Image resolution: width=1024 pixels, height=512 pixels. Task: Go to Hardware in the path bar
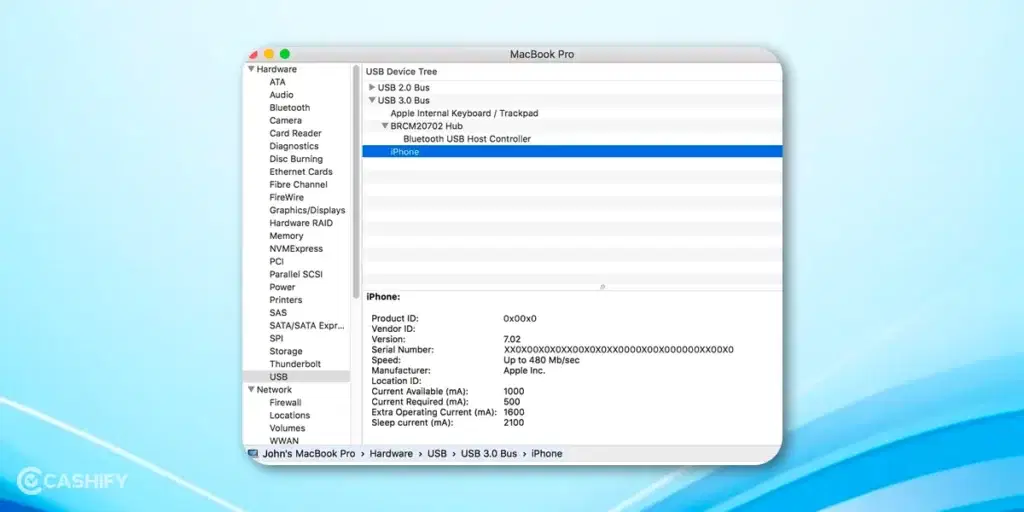click(391, 453)
